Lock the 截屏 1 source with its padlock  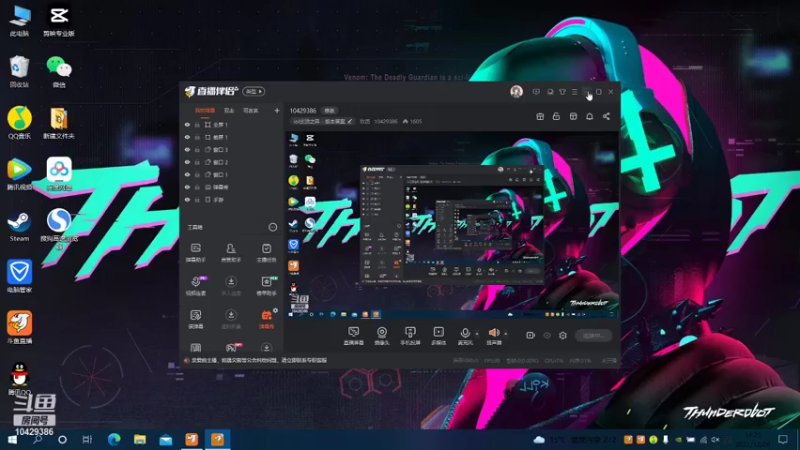click(x=197, y=137)
